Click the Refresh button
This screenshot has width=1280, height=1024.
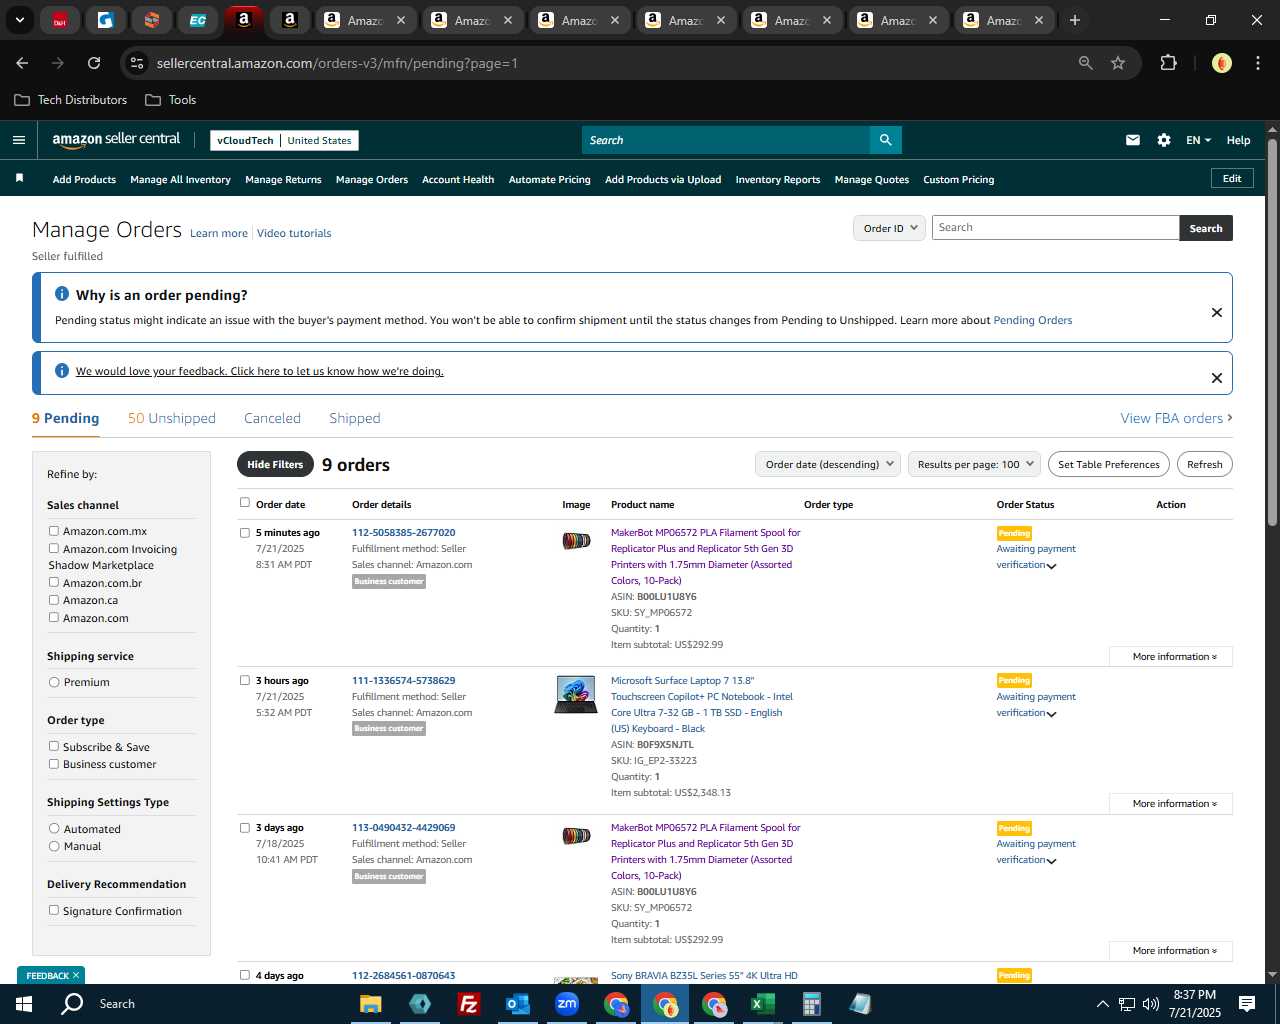pos(1205,464)
